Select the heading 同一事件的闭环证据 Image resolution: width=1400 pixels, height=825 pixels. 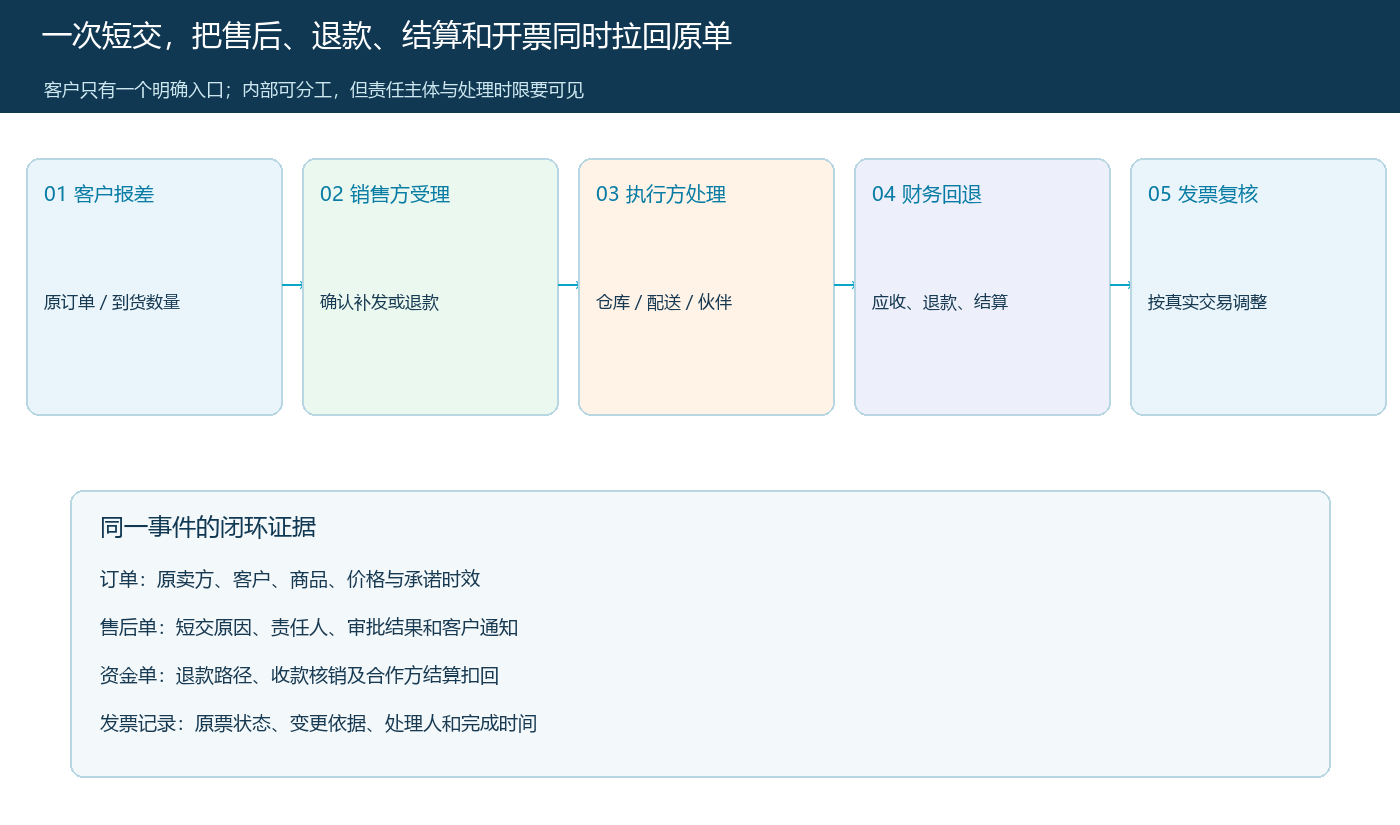click(208, 527)
